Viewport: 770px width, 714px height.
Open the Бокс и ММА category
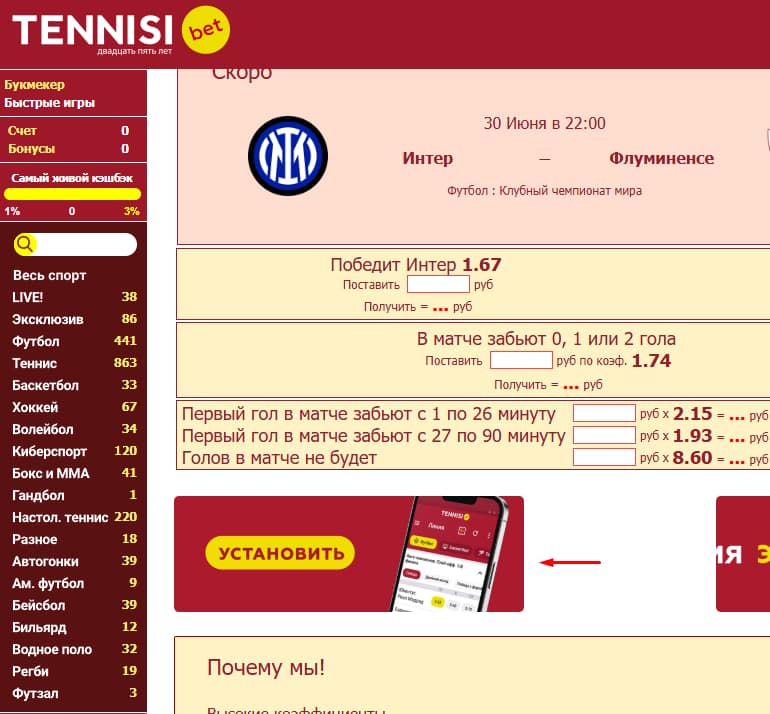coord(74,473)
